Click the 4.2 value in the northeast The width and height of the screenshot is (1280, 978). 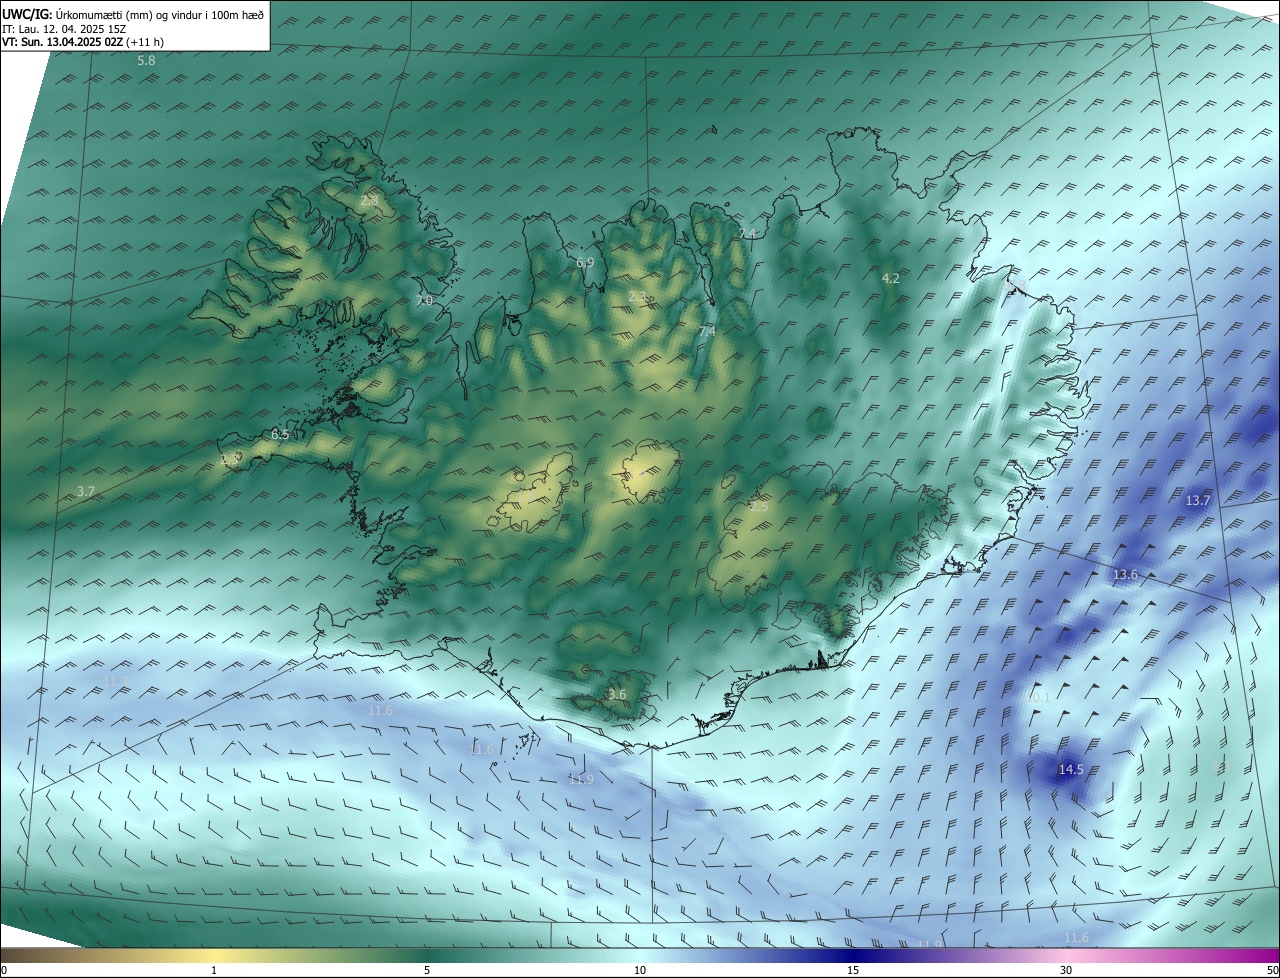tap(891, 279)
